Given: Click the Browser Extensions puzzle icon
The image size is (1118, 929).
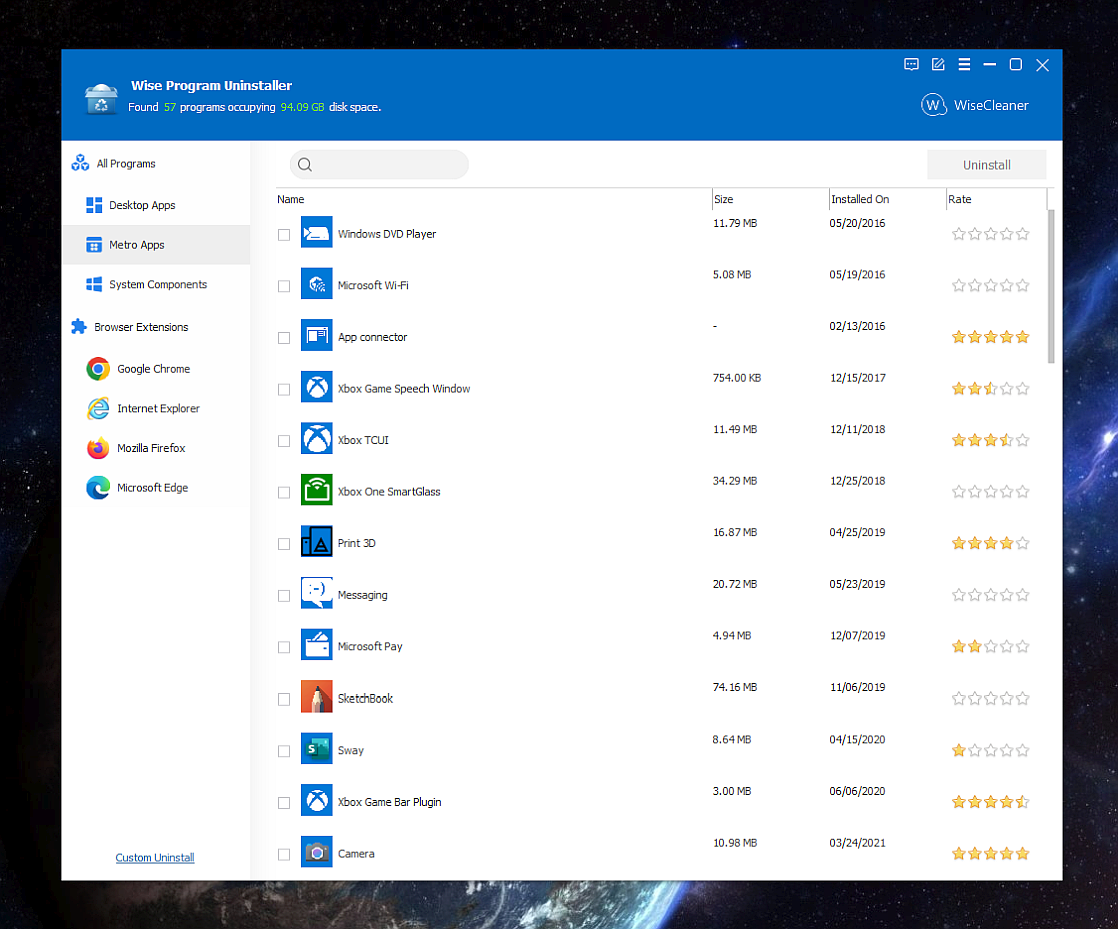Looking at the screenshot, I should tap(79, 327).
